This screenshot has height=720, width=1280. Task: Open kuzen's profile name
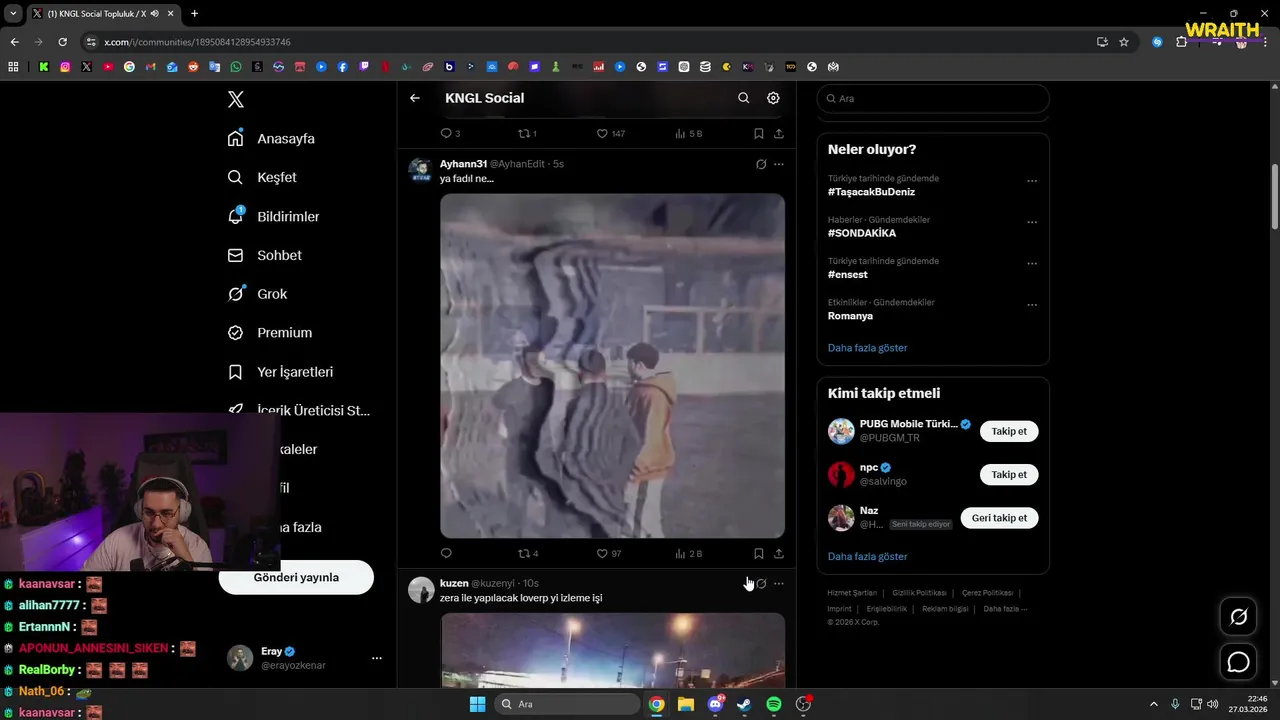tap(454, 583)
